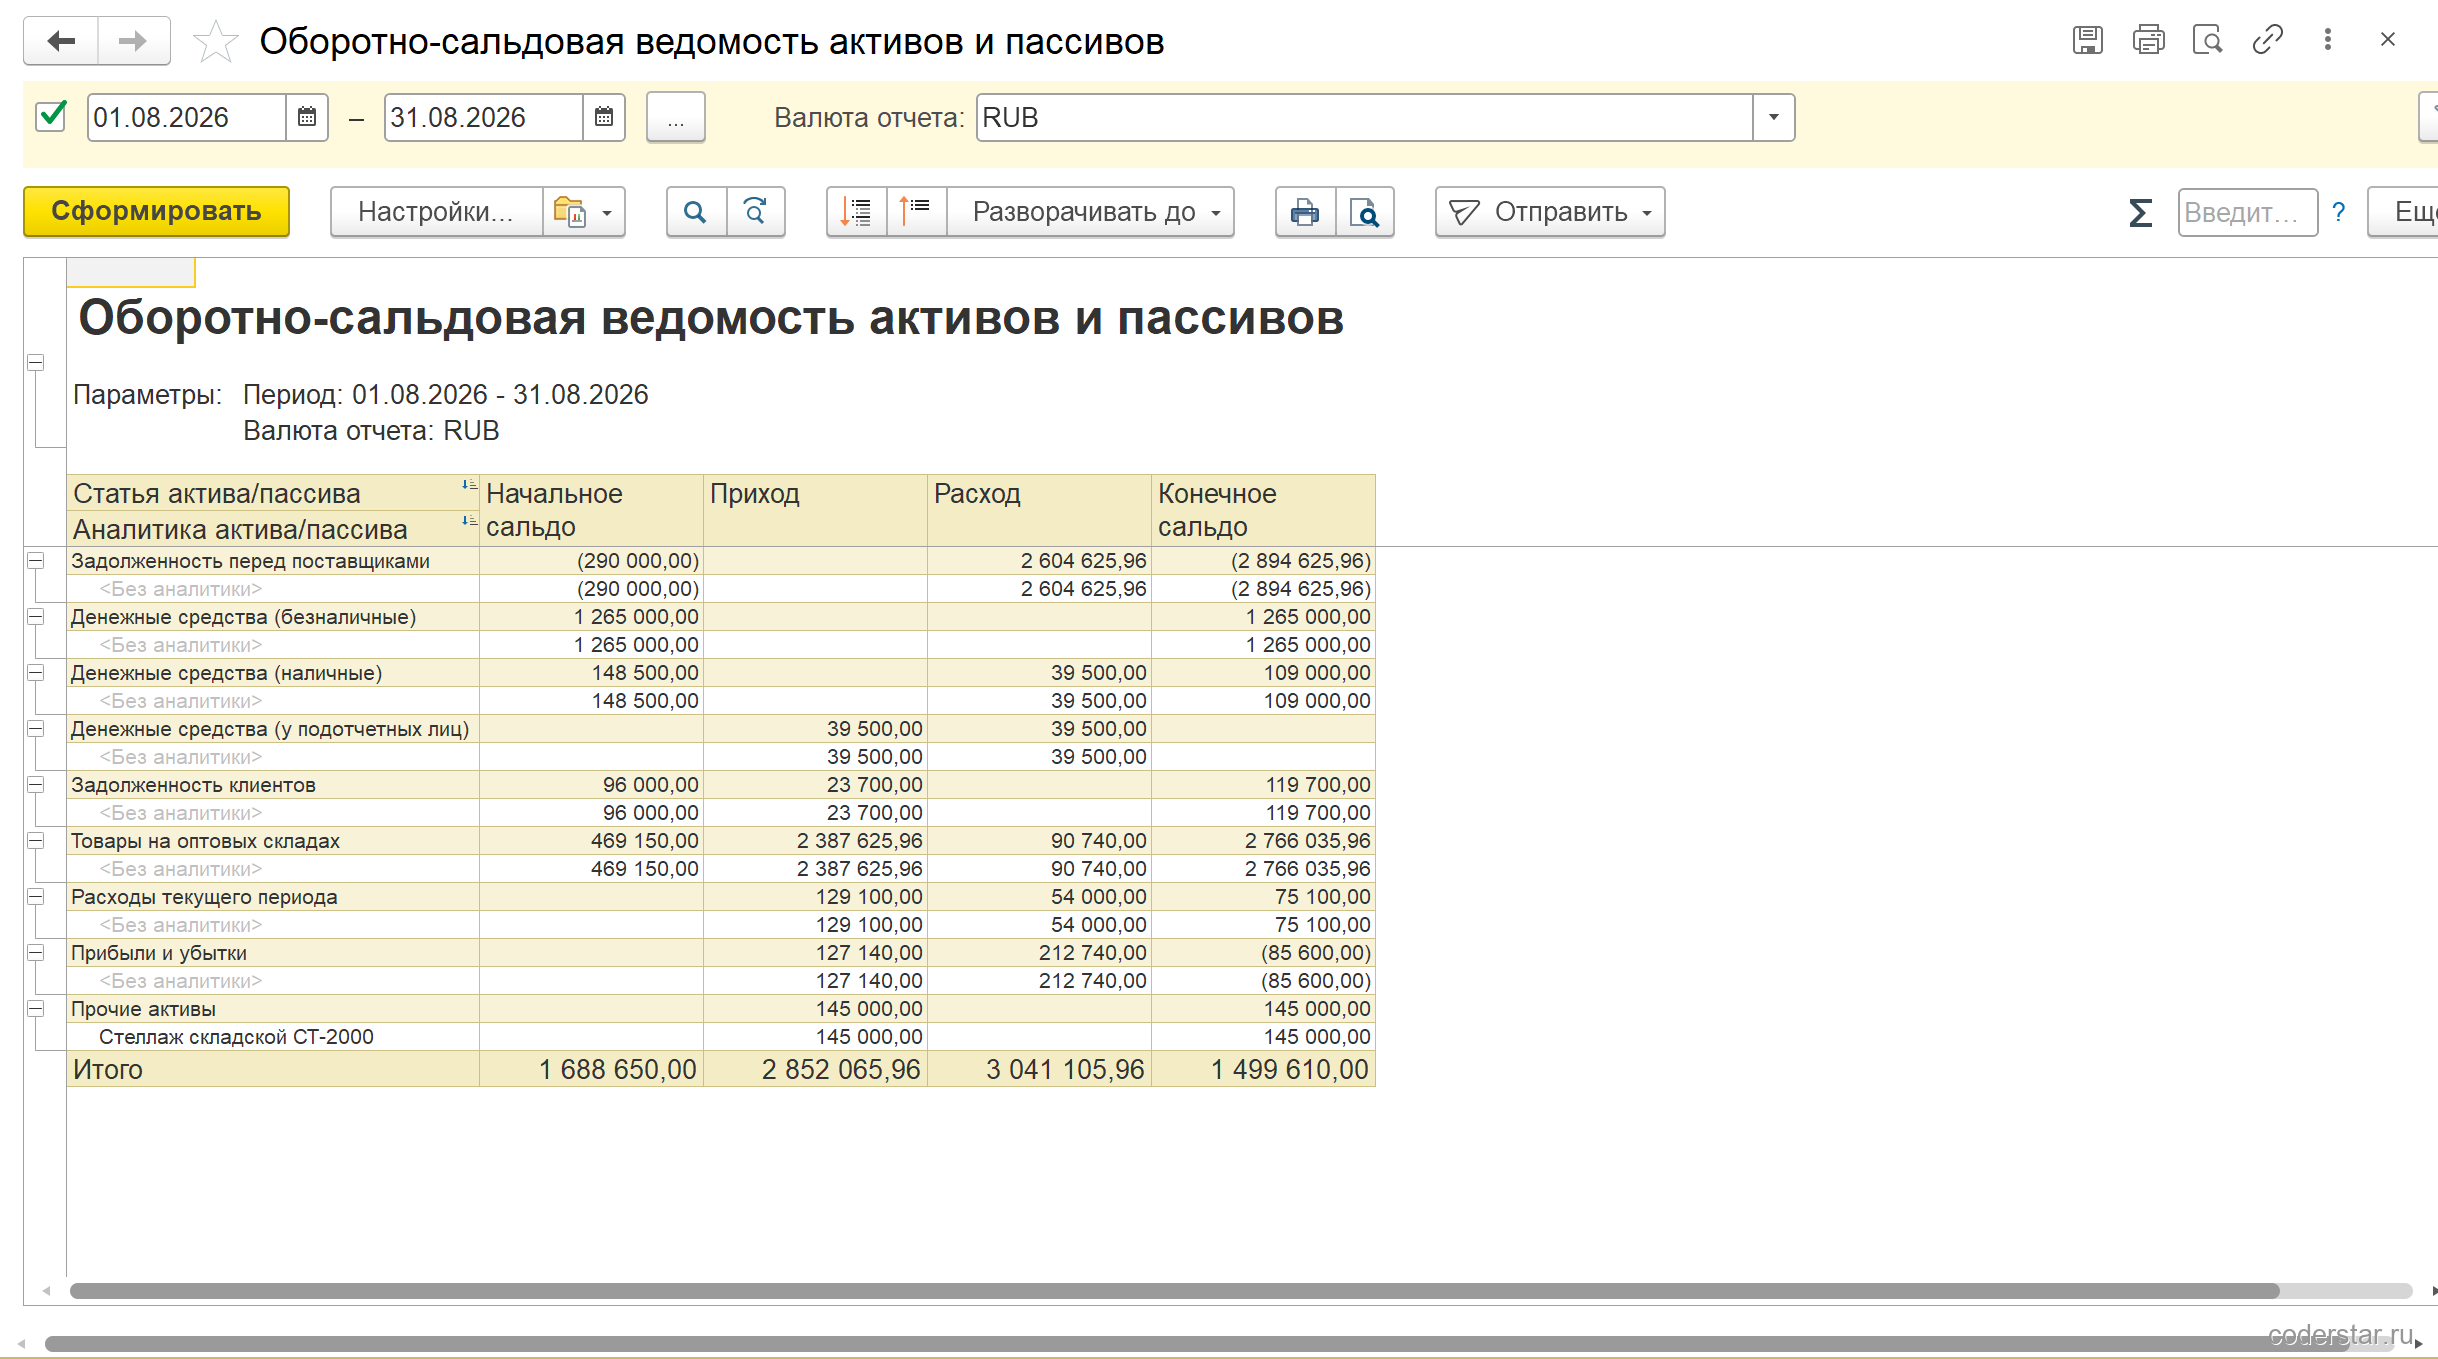Go forward with the right arrow button

point(133,41)
